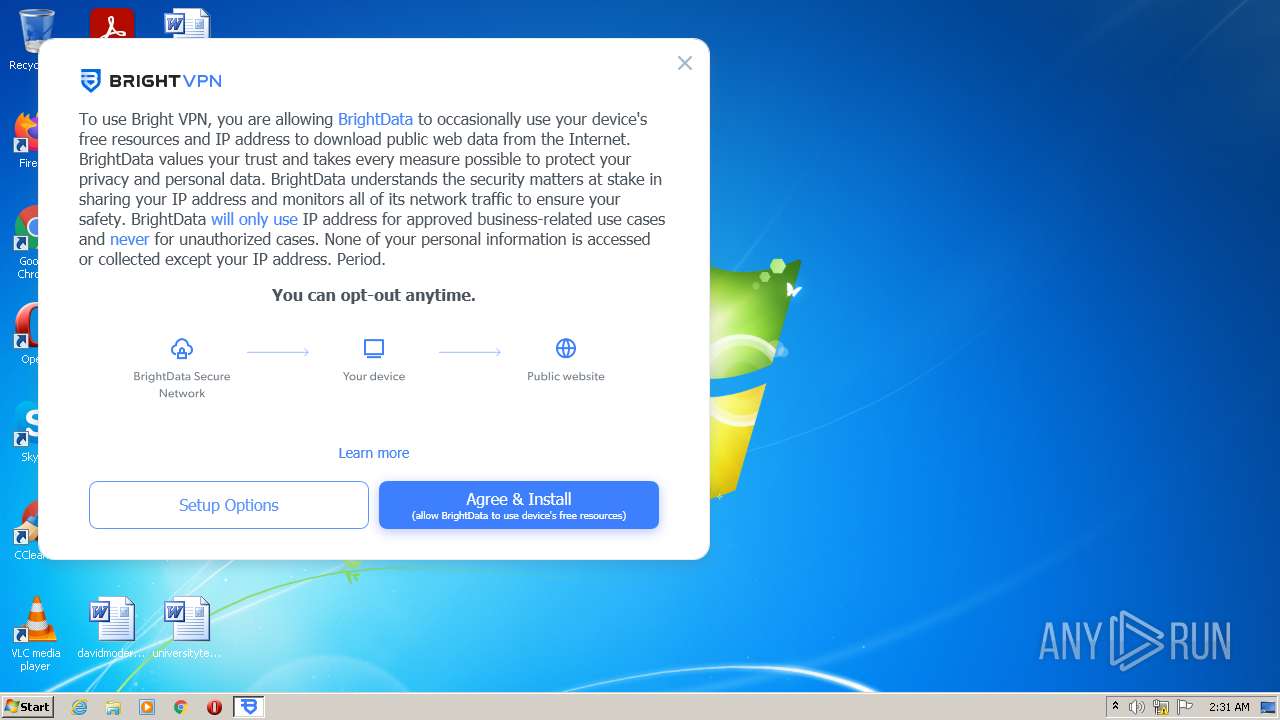Show hidden tray icons arrow
The image size is (1280, 720).
pyautogui.click(x=1115, y=706)
